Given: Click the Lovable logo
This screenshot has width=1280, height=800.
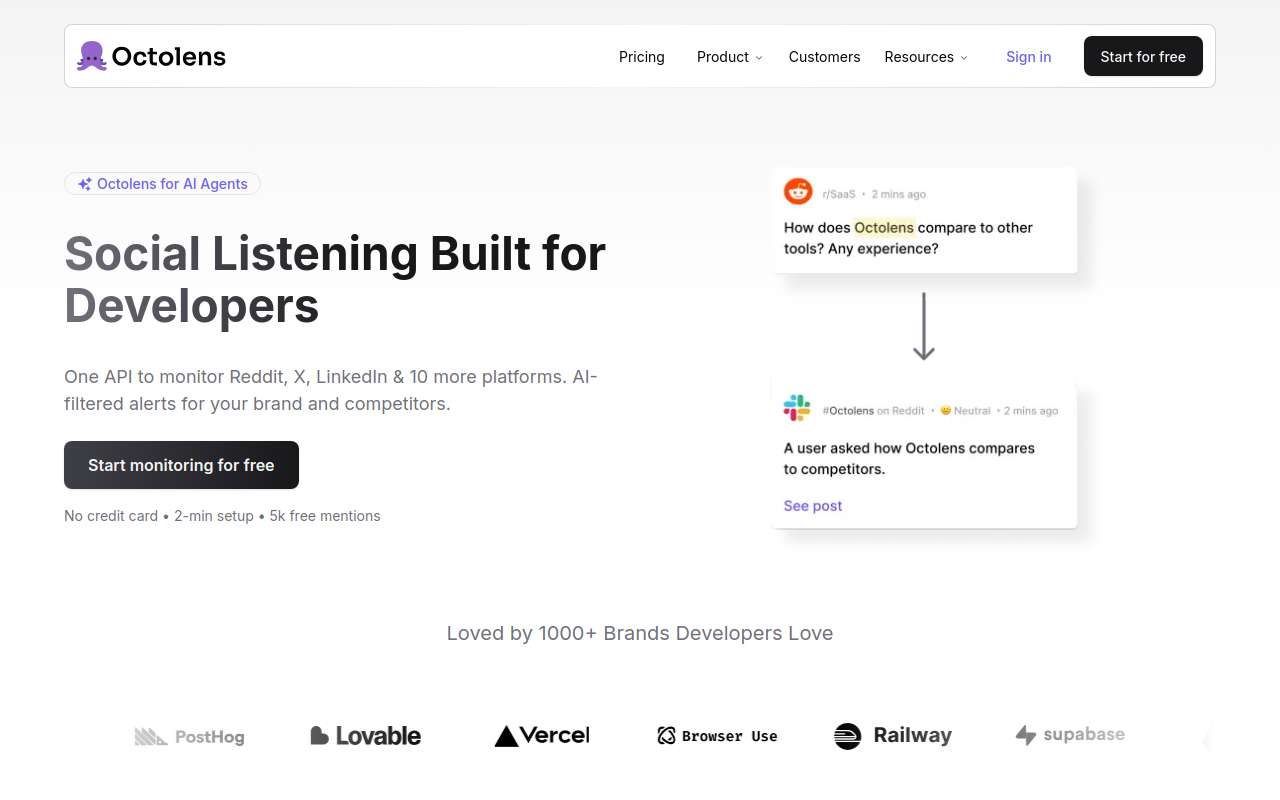Looking at the screenshot, I should pyautogui.click(x=365, y=736).
